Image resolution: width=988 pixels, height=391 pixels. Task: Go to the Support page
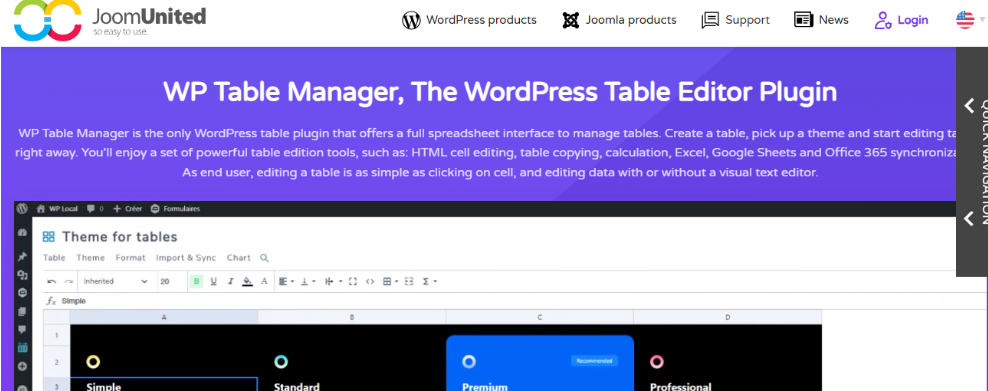pyautogui.click(x=735, y=20)
